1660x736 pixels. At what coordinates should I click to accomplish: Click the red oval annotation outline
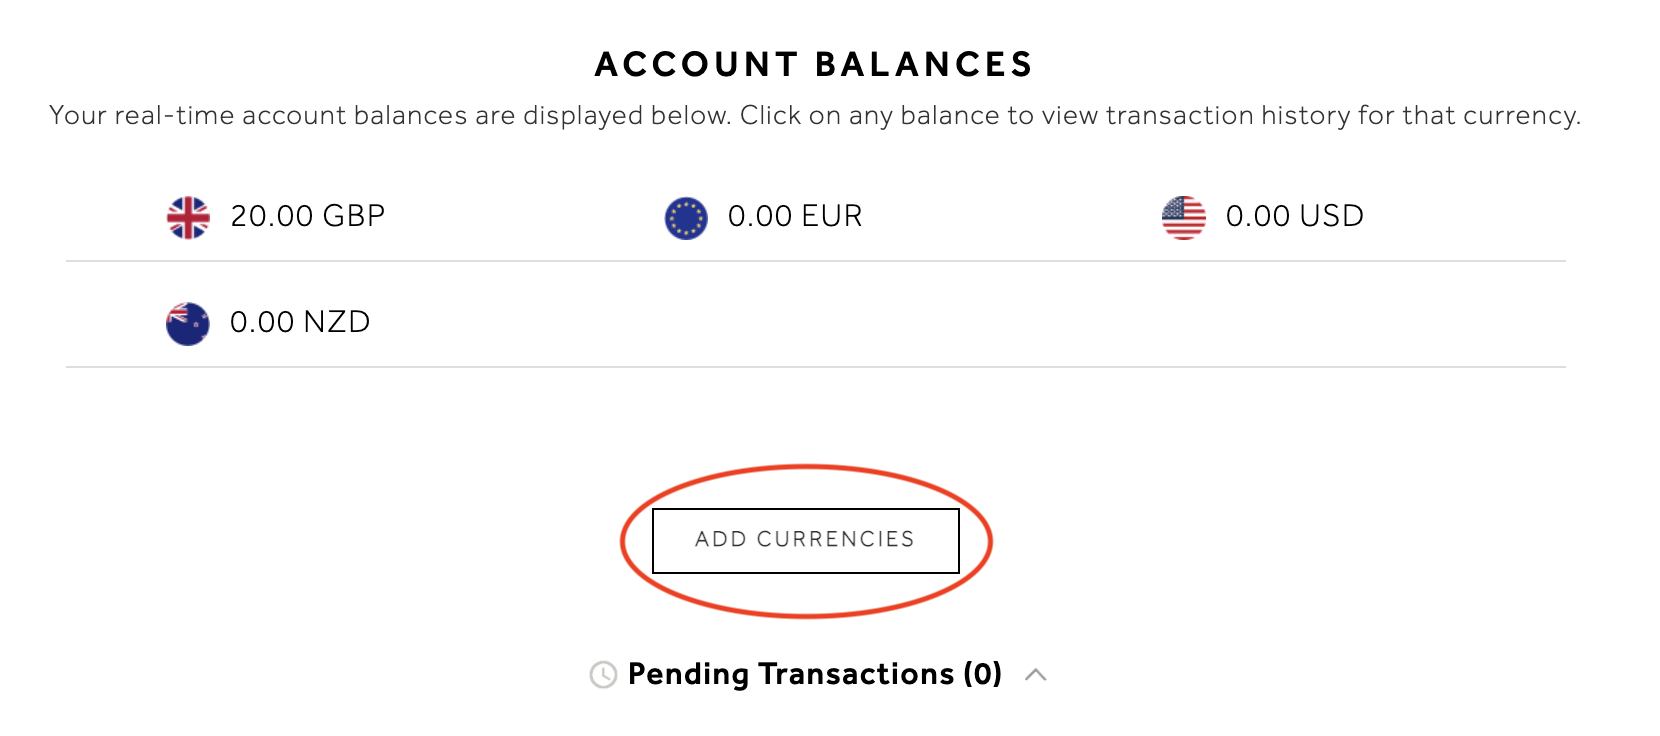tap(806, 467)
